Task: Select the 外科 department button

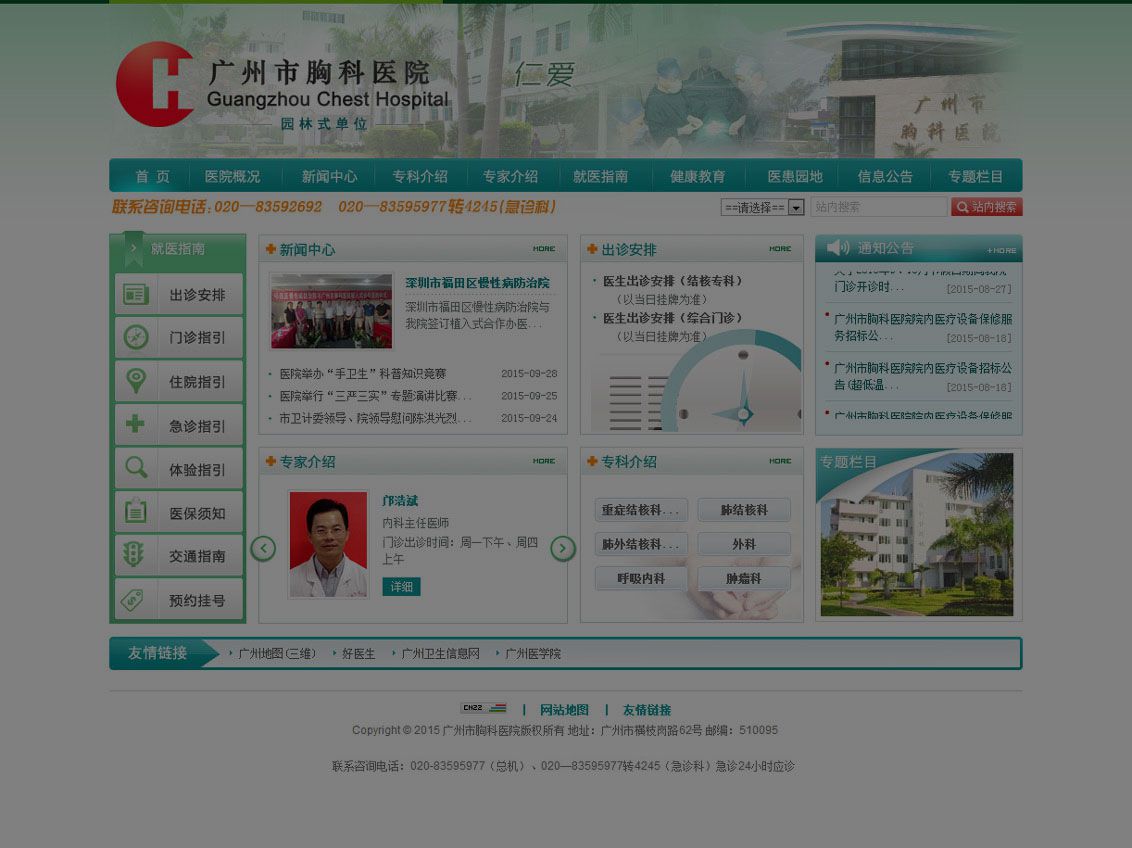Action: tap(744, 544)
